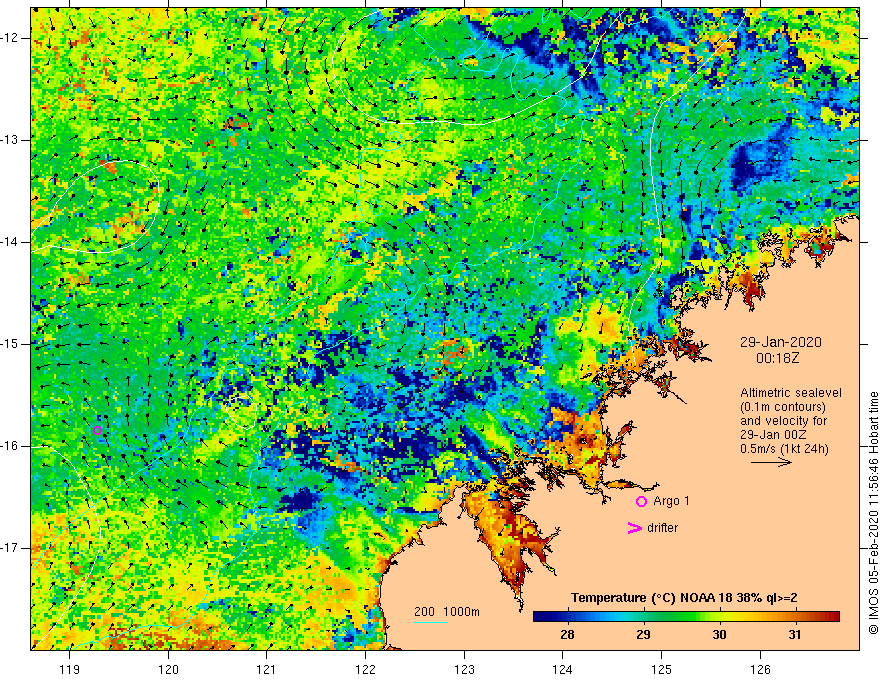Screen dimensions: 880x680
Task: Click the latitude axis label -14
Action: 10,242
